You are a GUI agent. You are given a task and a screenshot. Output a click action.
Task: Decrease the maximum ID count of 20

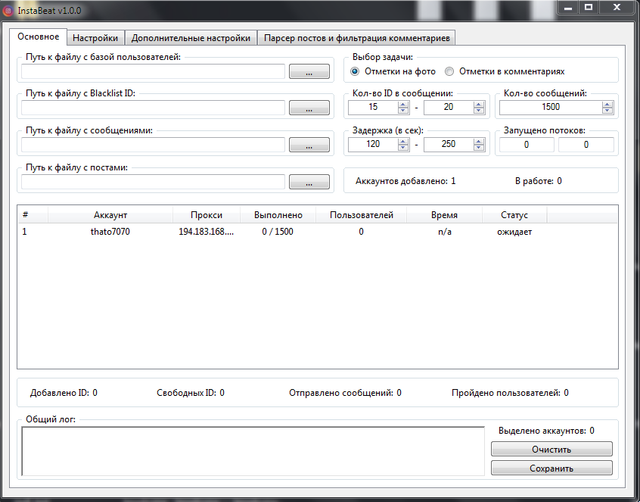(x=477, y=111)
